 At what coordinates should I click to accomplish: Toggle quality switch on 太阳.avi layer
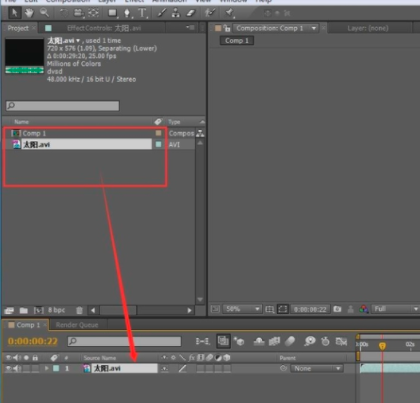(x=182, y=368)
